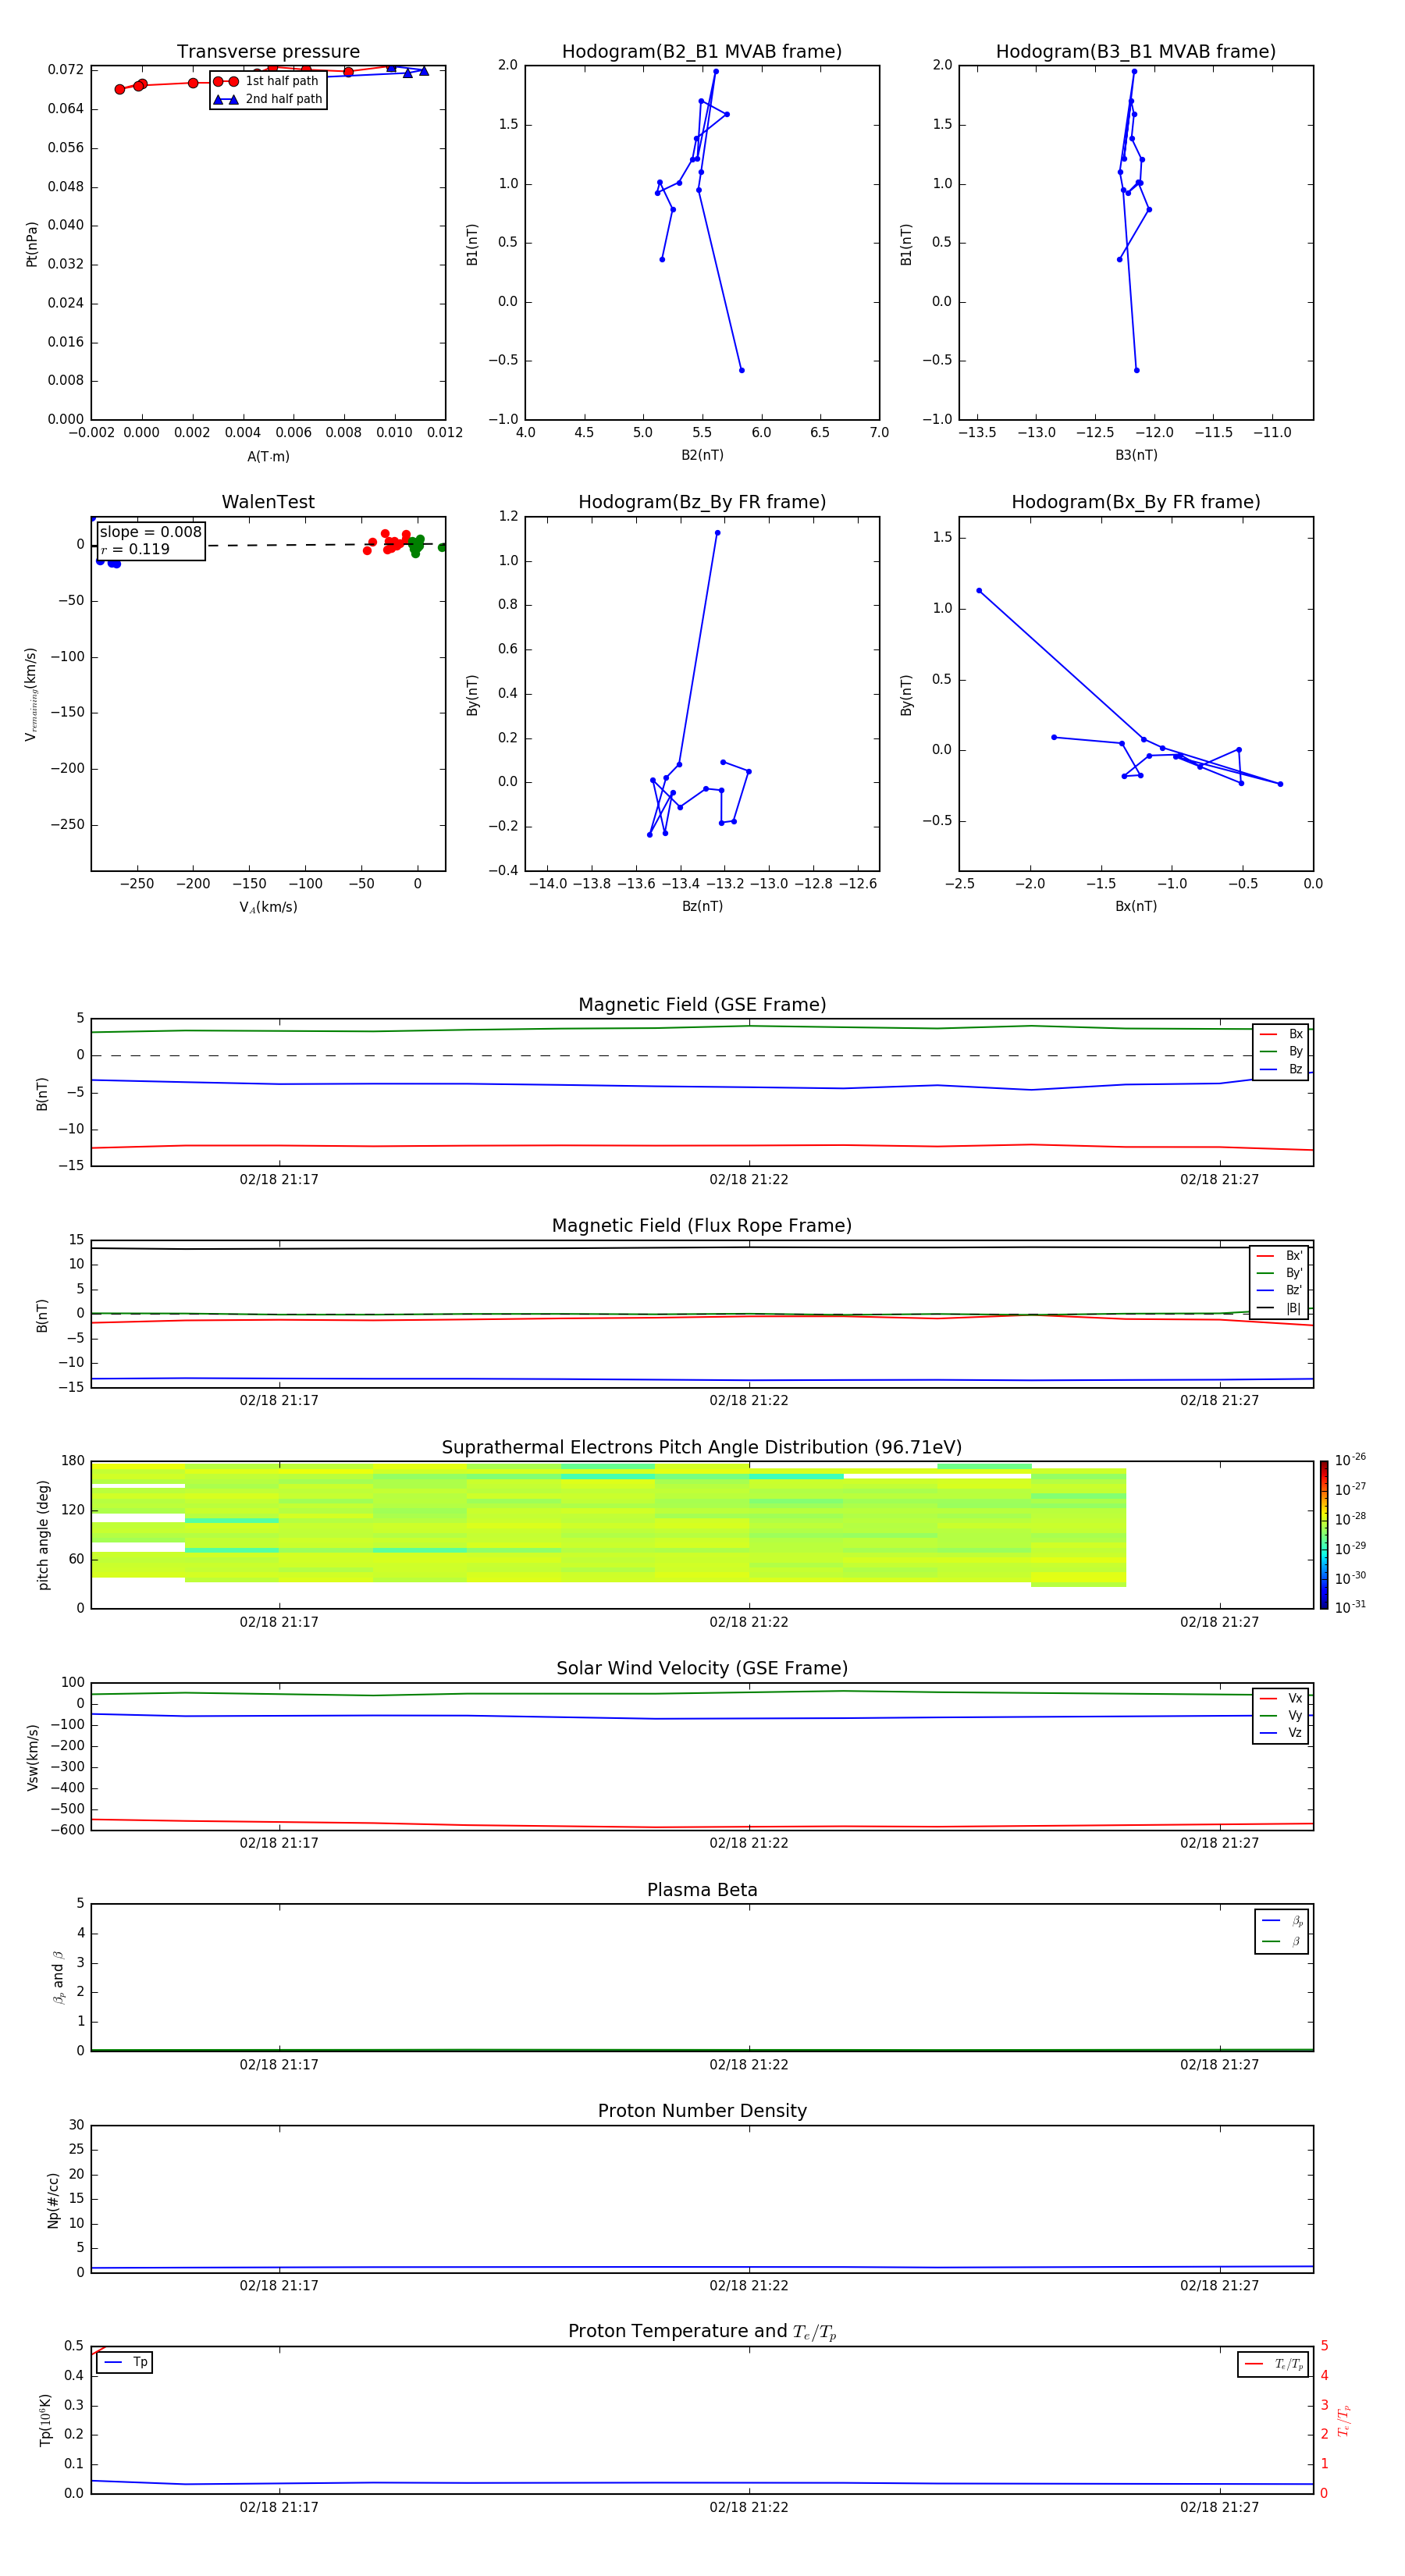Select the "V_A(km/s)" x-axis label
1405x2576 pixels.
coord(268,907)
